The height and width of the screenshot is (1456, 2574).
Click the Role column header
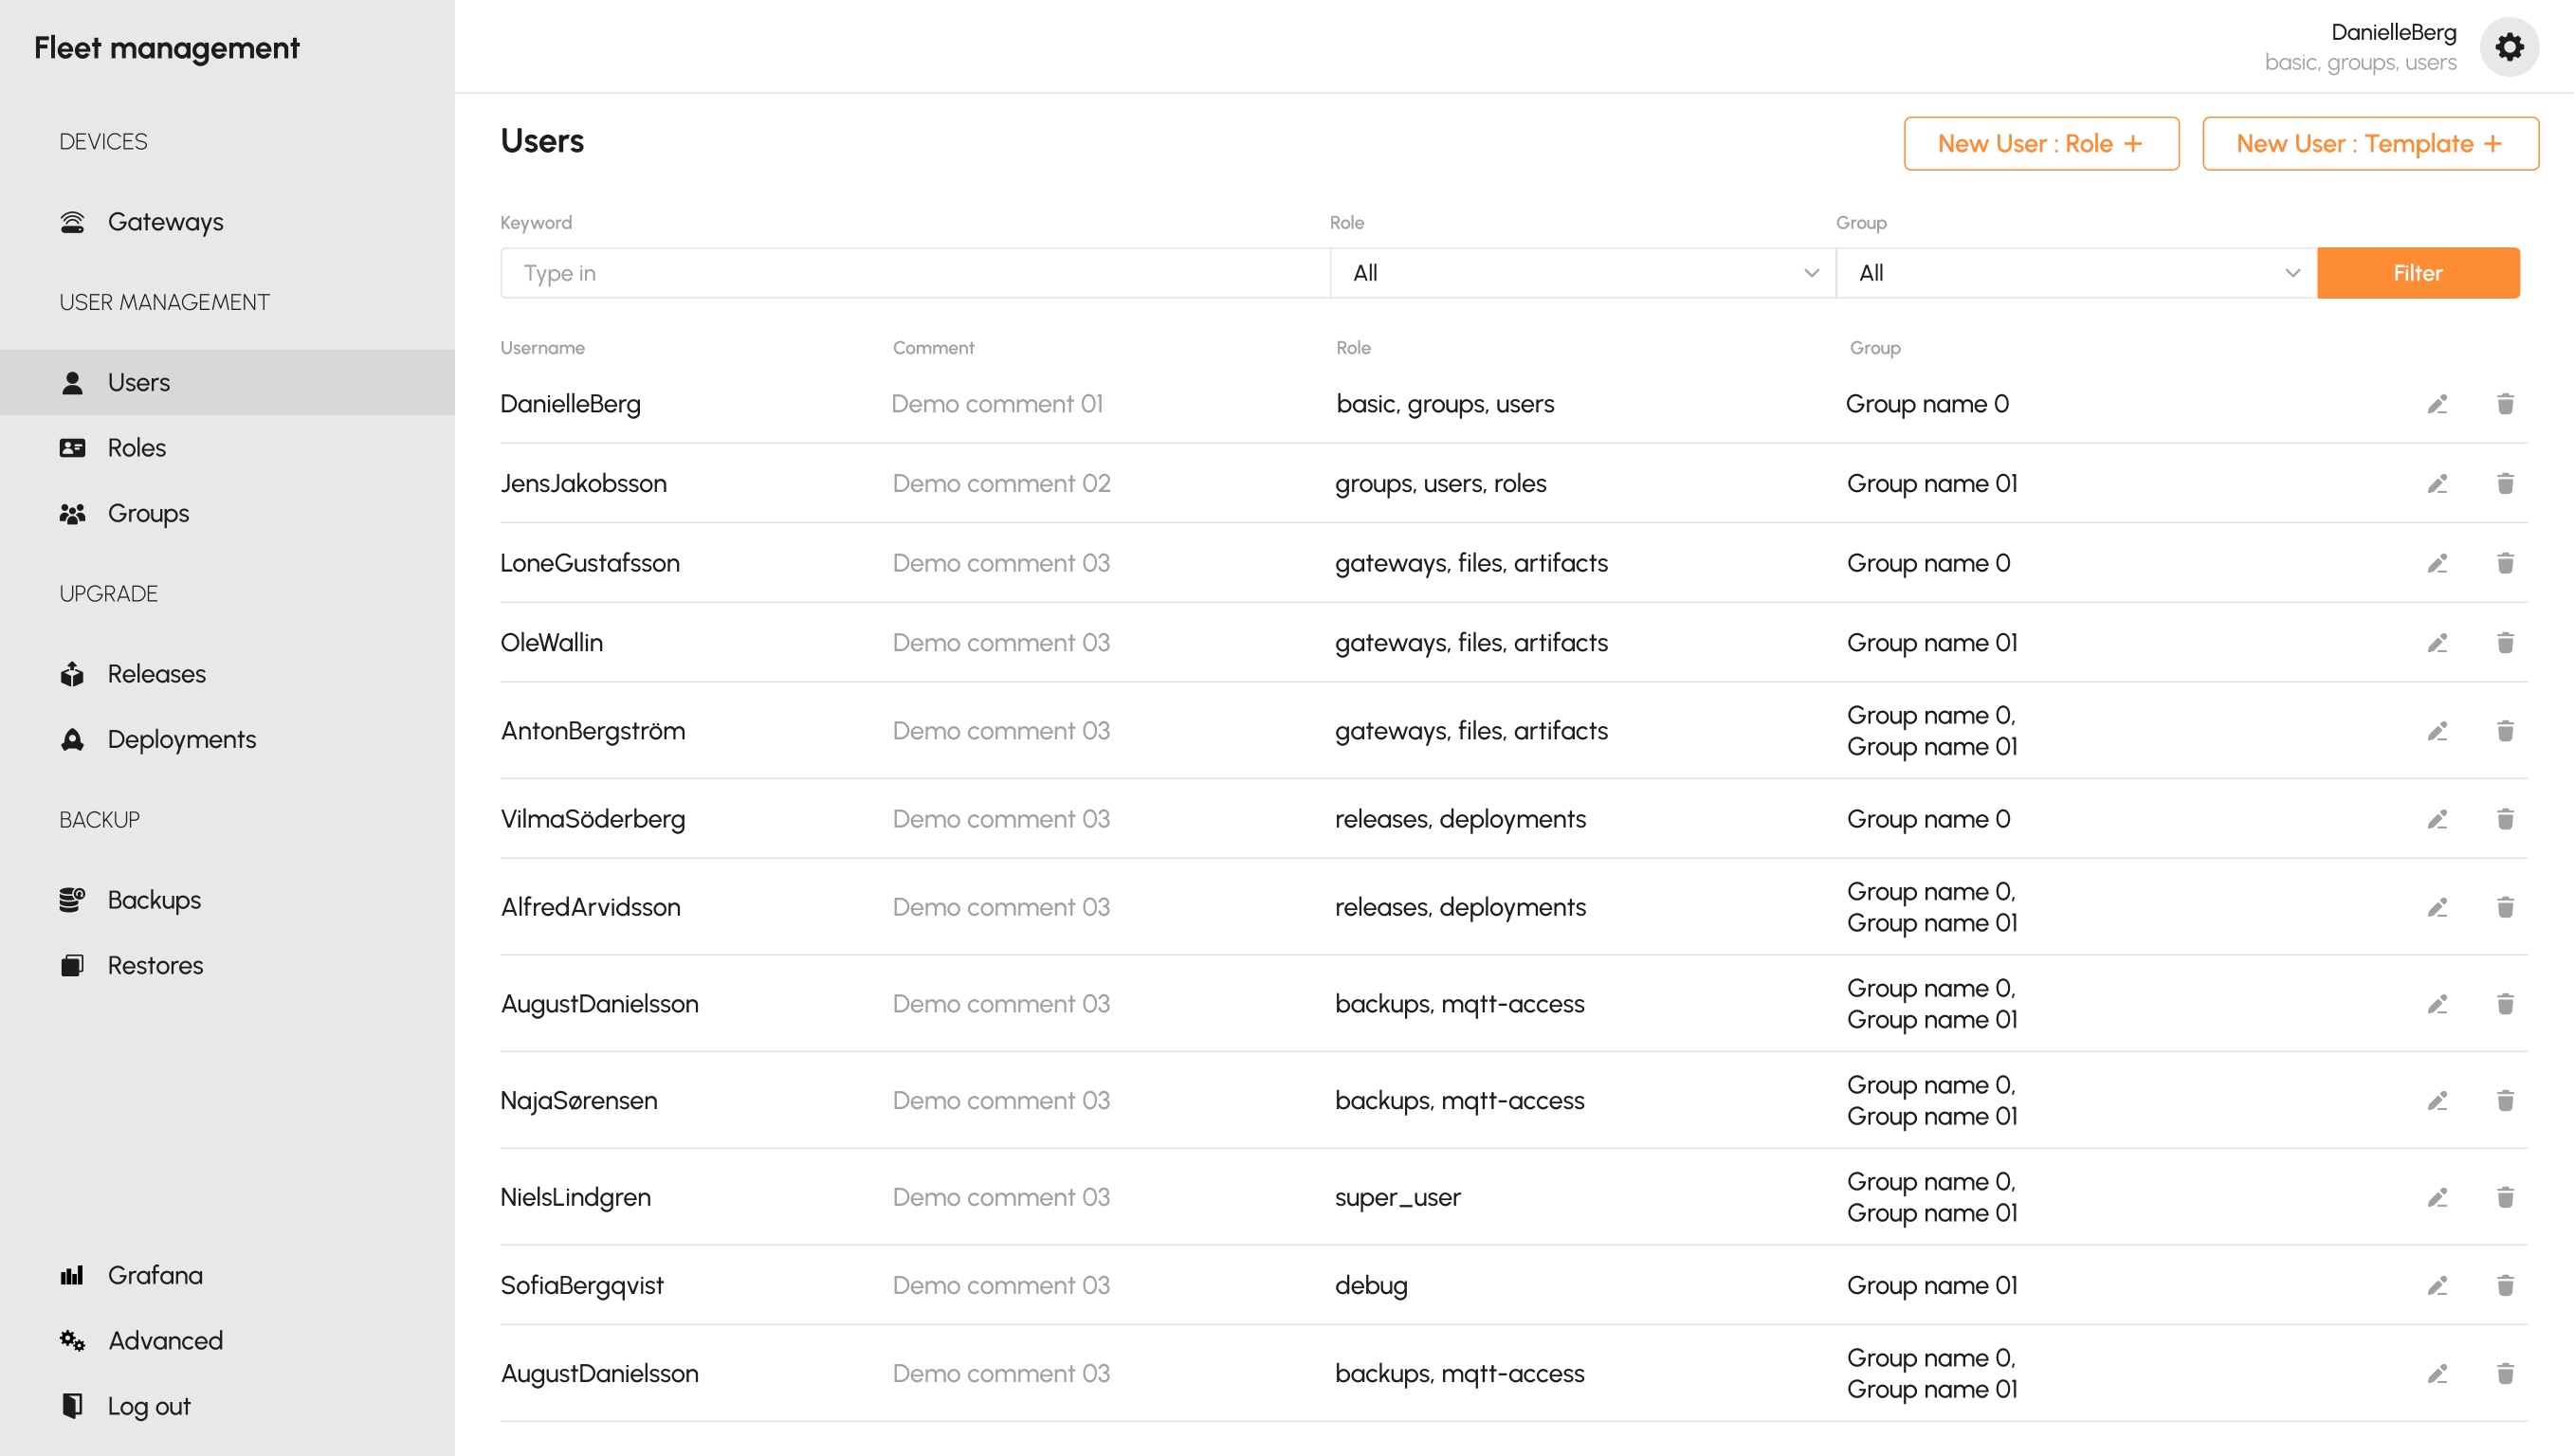coord(1353,348)
